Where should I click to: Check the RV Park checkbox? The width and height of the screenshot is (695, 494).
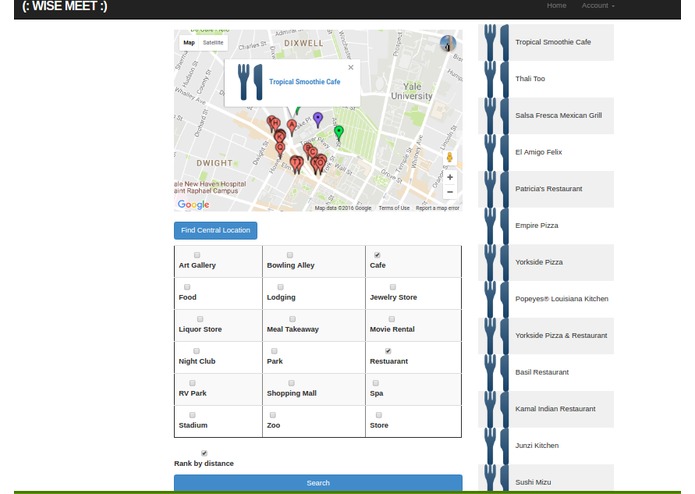pyautogui.click(x=192, y=383)
